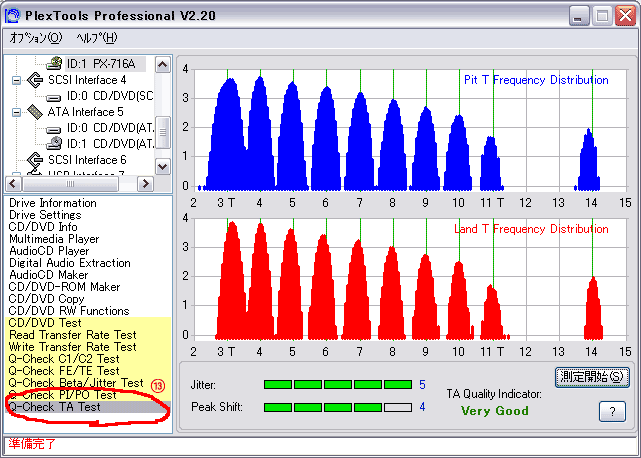
Task: Click the 測定開始(S) button
Action: (592, 377)
